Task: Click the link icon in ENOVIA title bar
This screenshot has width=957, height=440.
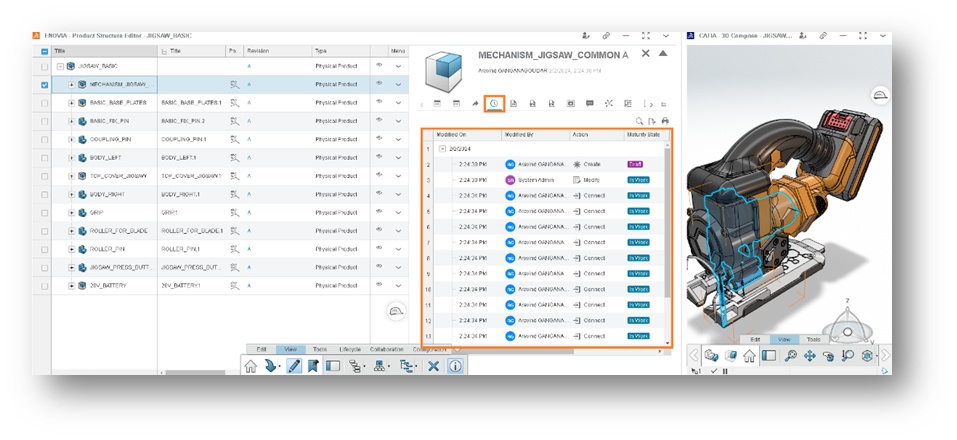Action: pyautogui.click(x=606, y=35)
